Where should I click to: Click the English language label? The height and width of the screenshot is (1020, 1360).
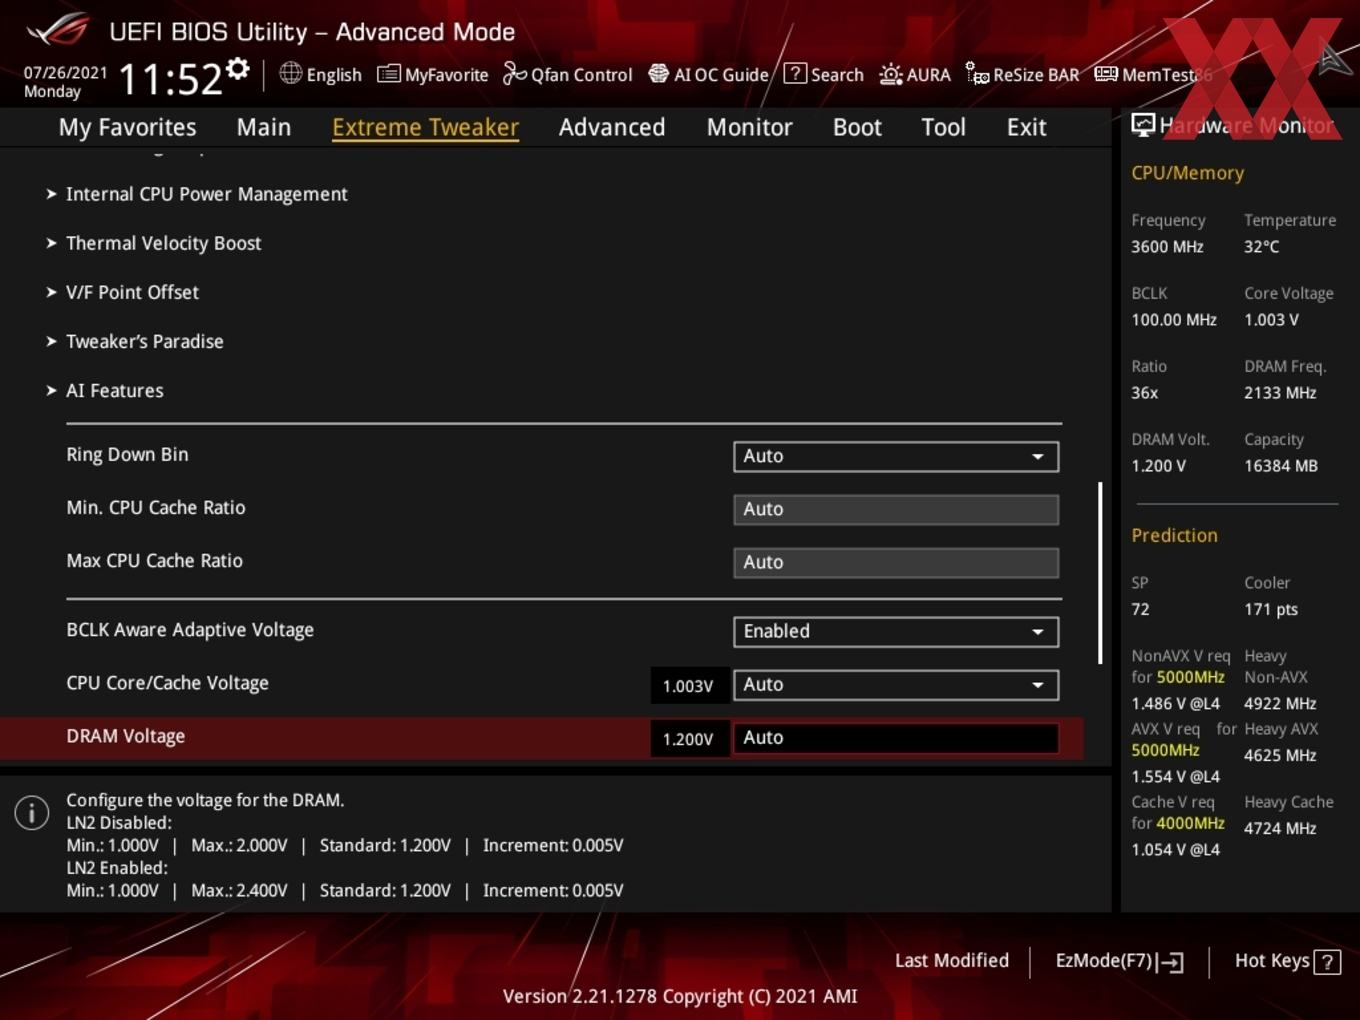click(334, 74)
